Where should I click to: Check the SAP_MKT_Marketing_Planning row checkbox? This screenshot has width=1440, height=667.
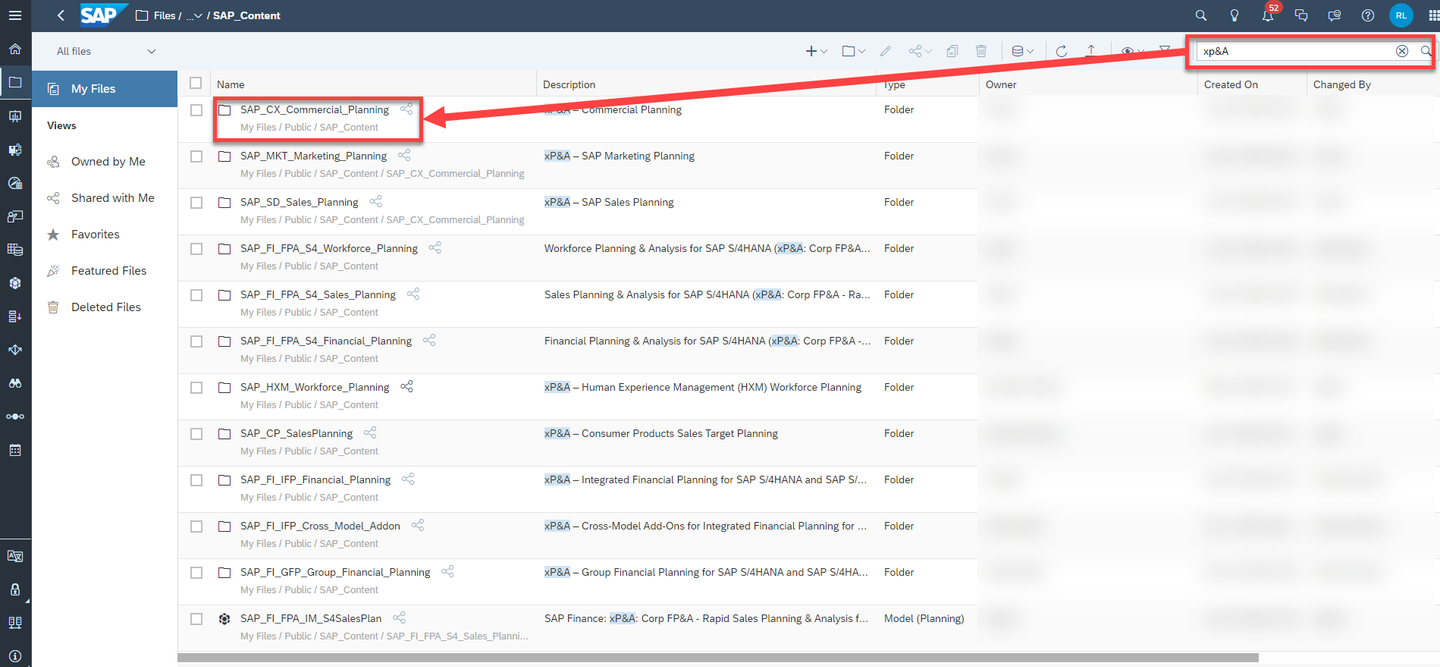pyautogui.click(x=196, y=156)
